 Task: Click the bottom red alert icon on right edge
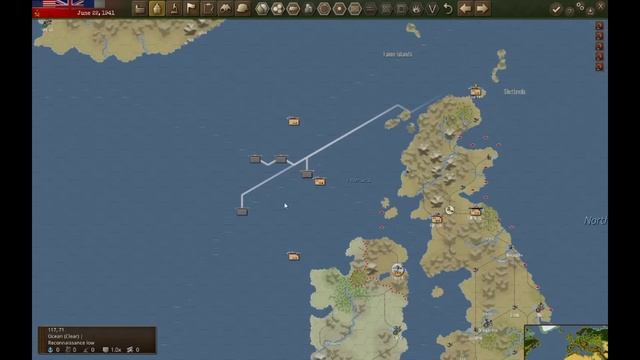[x=599, y=67]
